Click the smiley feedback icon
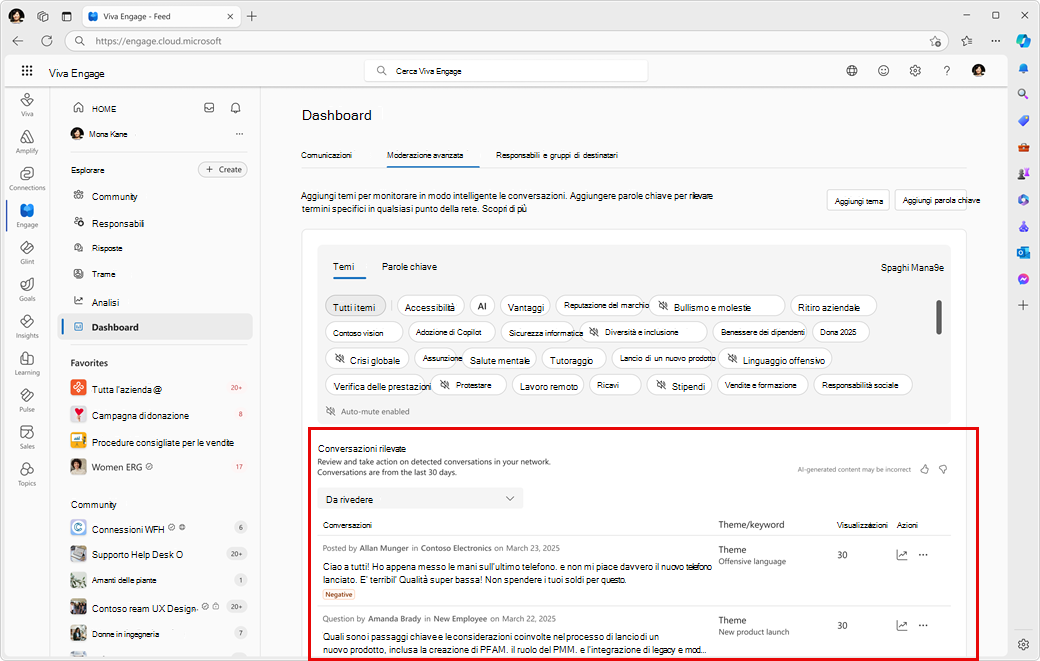 coord(883,70)
